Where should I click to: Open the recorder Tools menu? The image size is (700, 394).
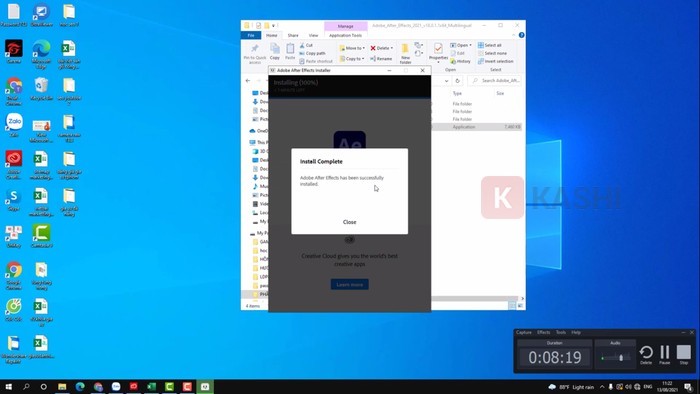(x=561, y=332)
